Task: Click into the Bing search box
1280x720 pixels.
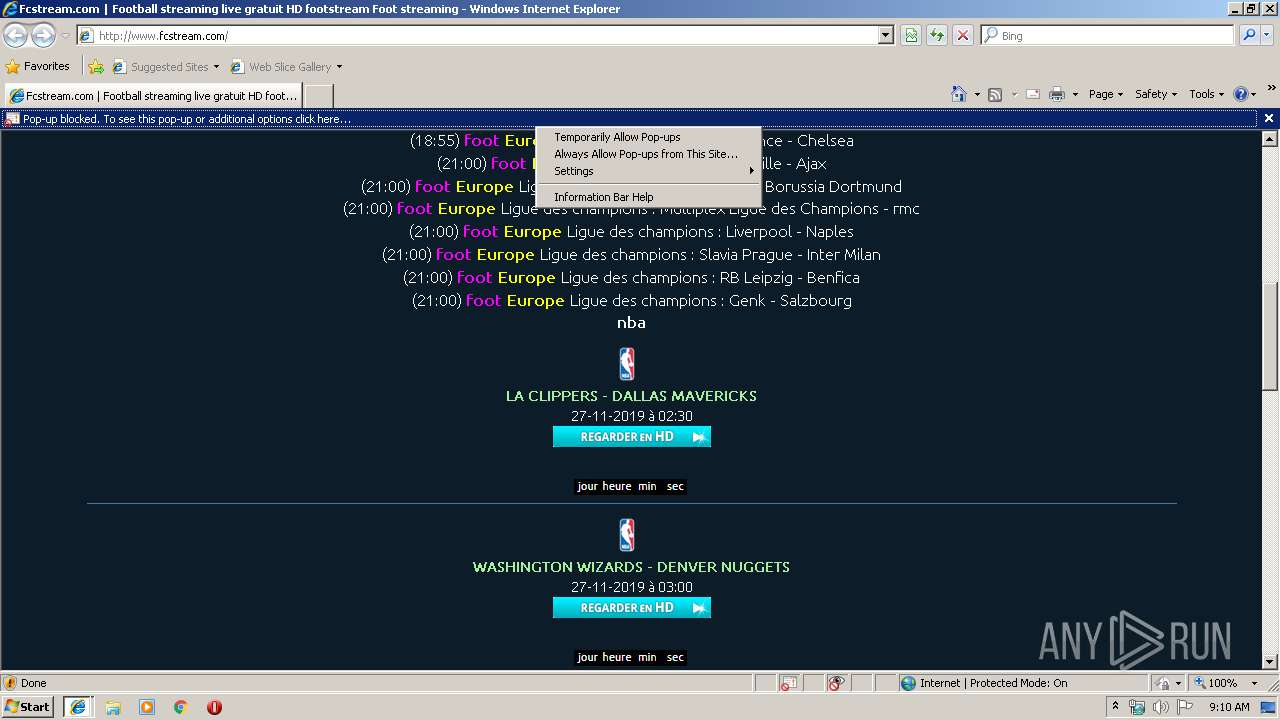Action: coord(1108,35)
